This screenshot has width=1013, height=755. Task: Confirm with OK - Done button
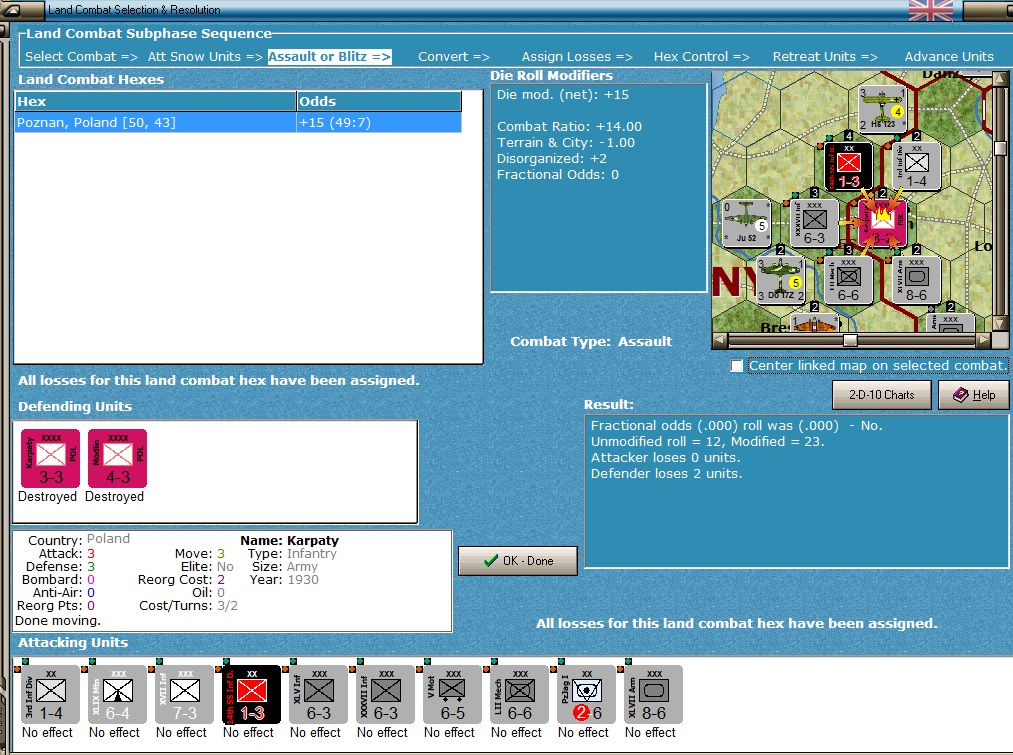coord(518,561)
